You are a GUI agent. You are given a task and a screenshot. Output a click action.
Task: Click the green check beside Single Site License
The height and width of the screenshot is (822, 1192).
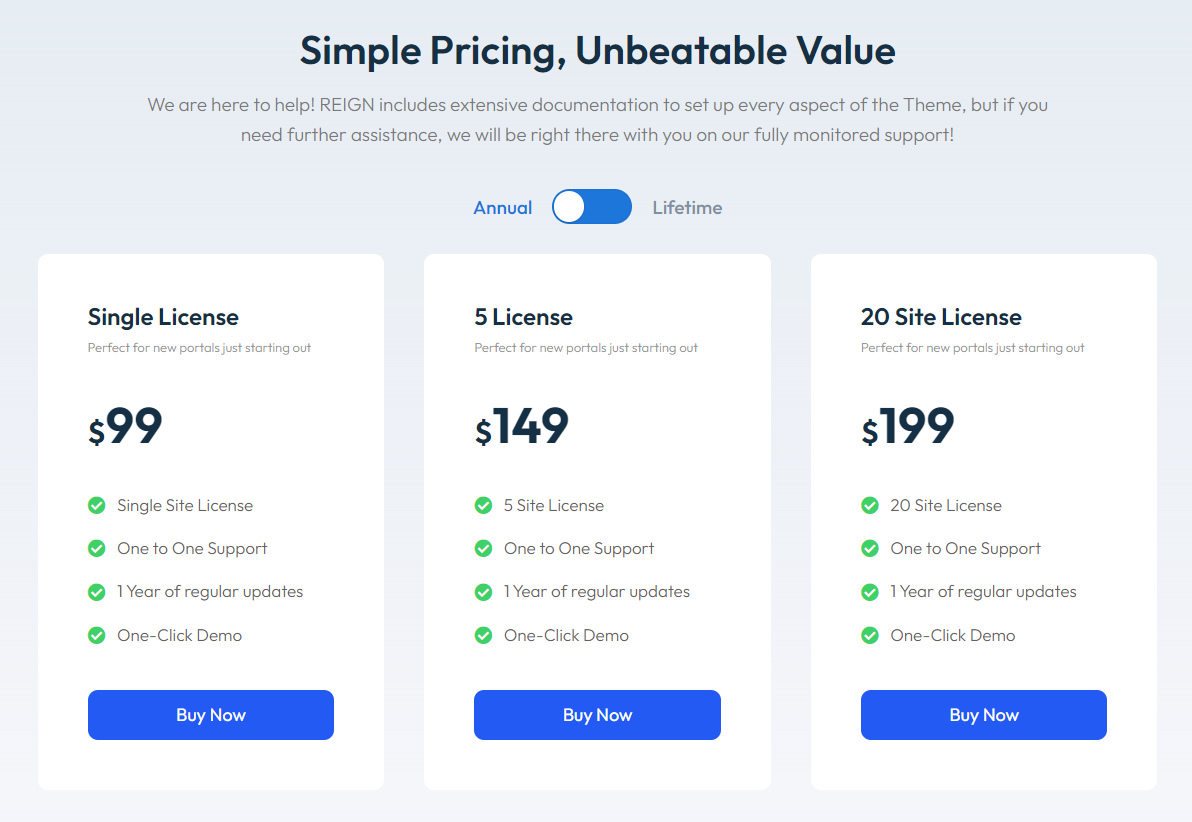coord(96,505)
